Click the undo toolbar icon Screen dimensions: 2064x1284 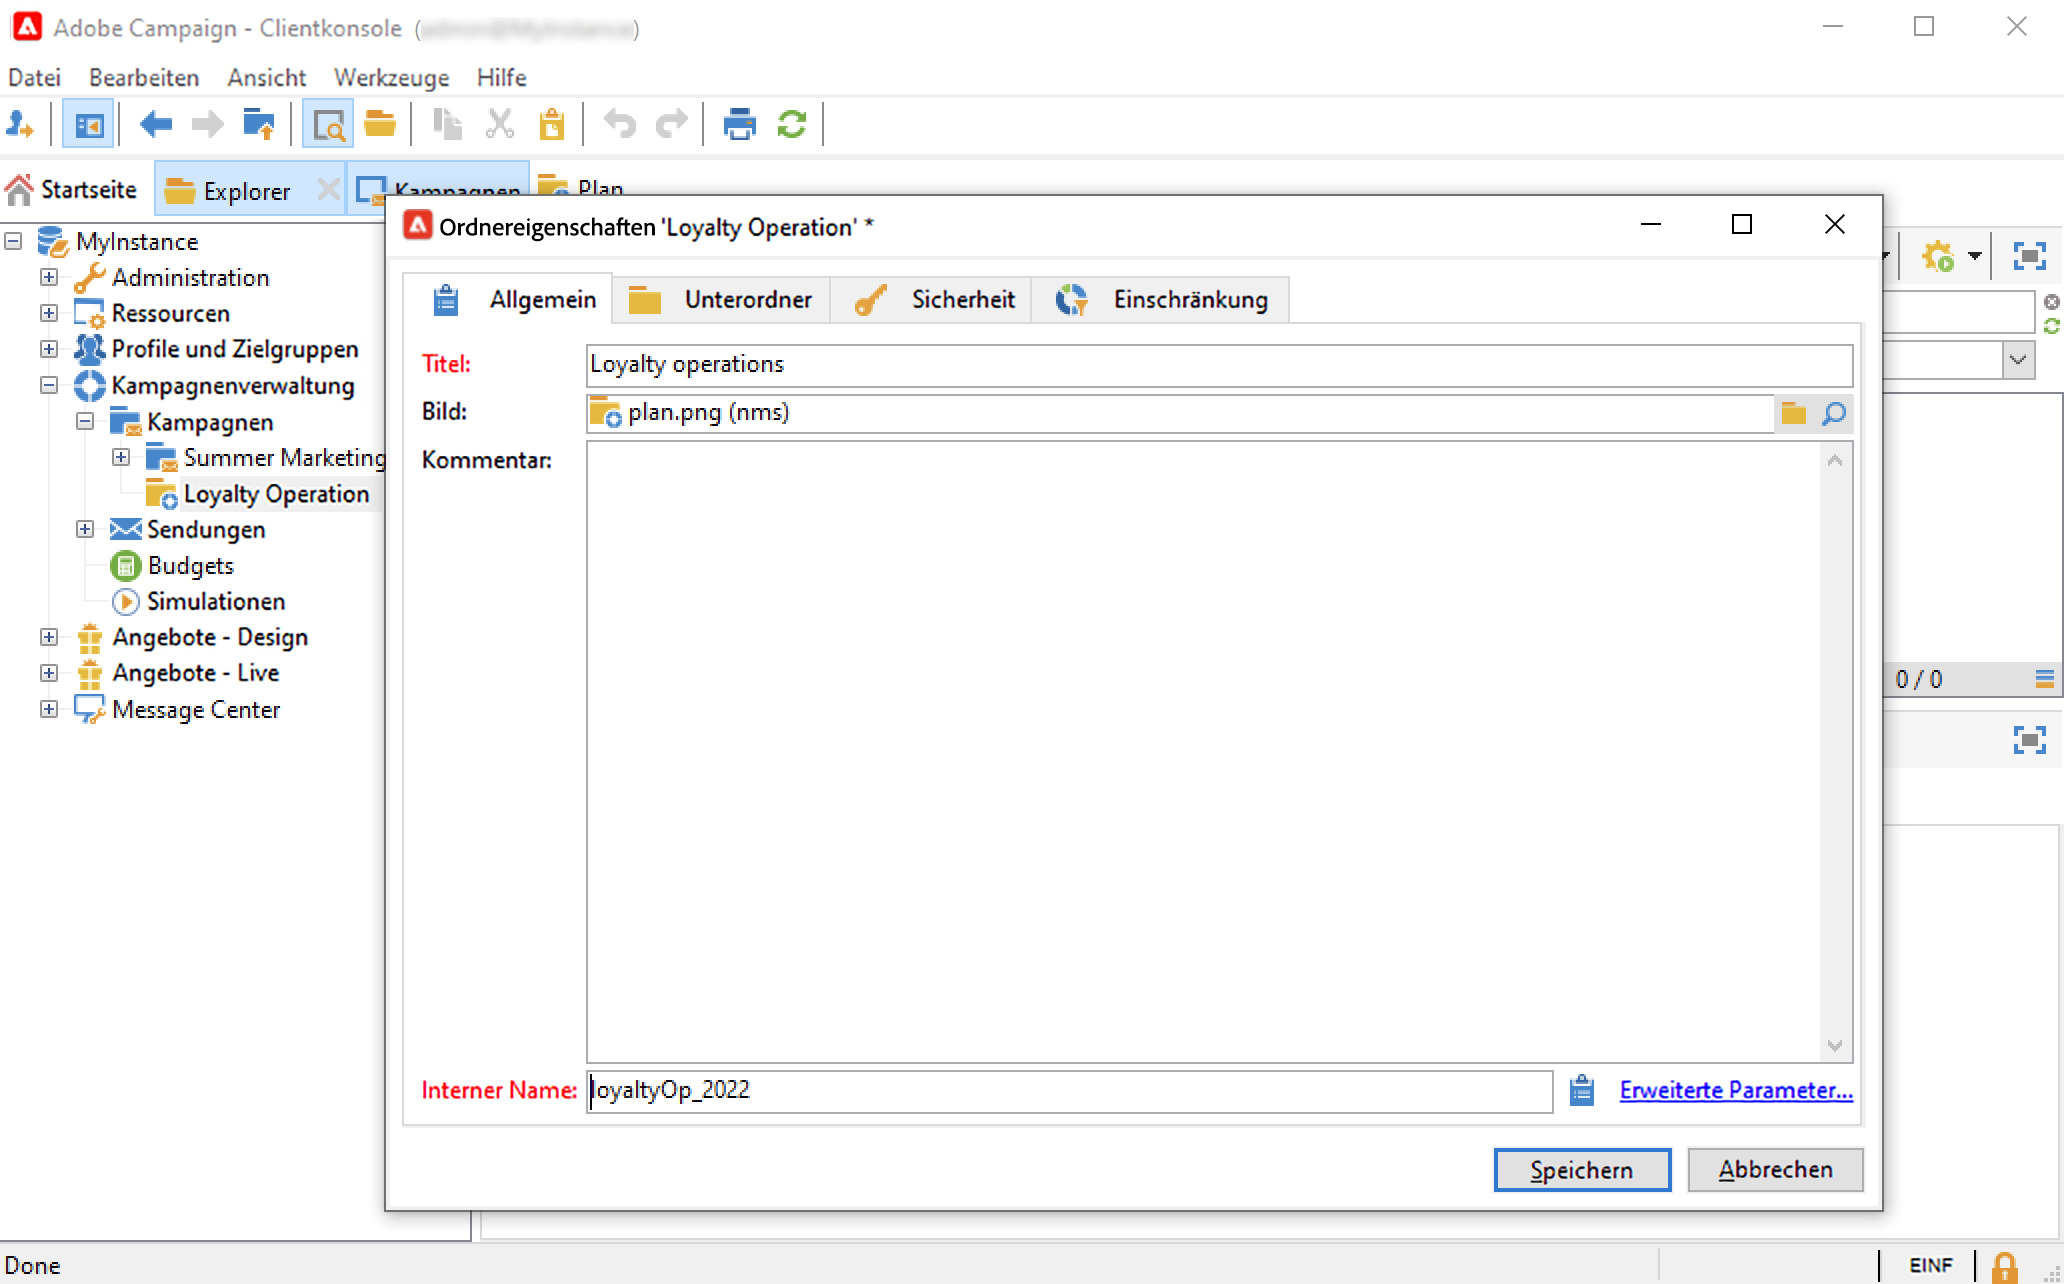pos(619,125)
